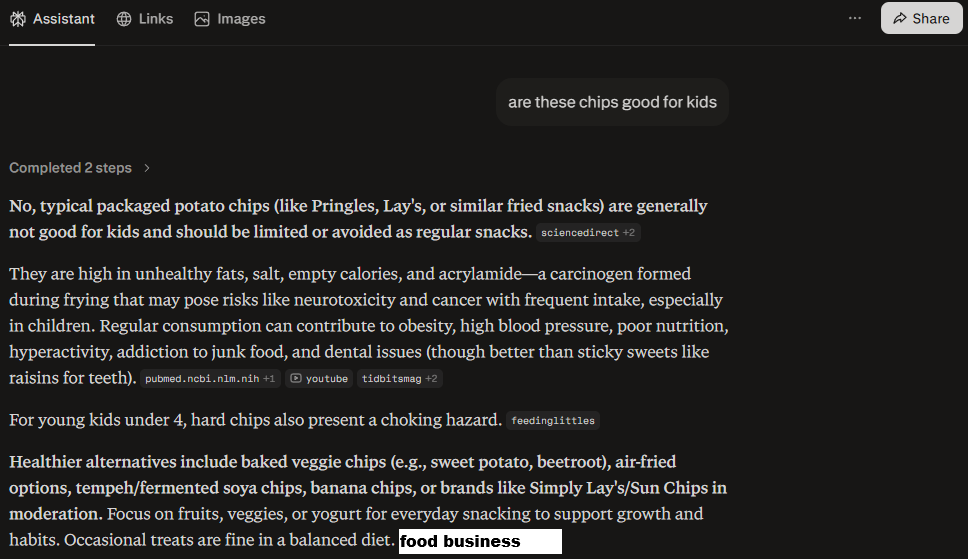Image resolution: width=968 pixels, height=559 pixels.
Task: Click the arrow icon inside Share button
Action: click(x=900, y=18)
